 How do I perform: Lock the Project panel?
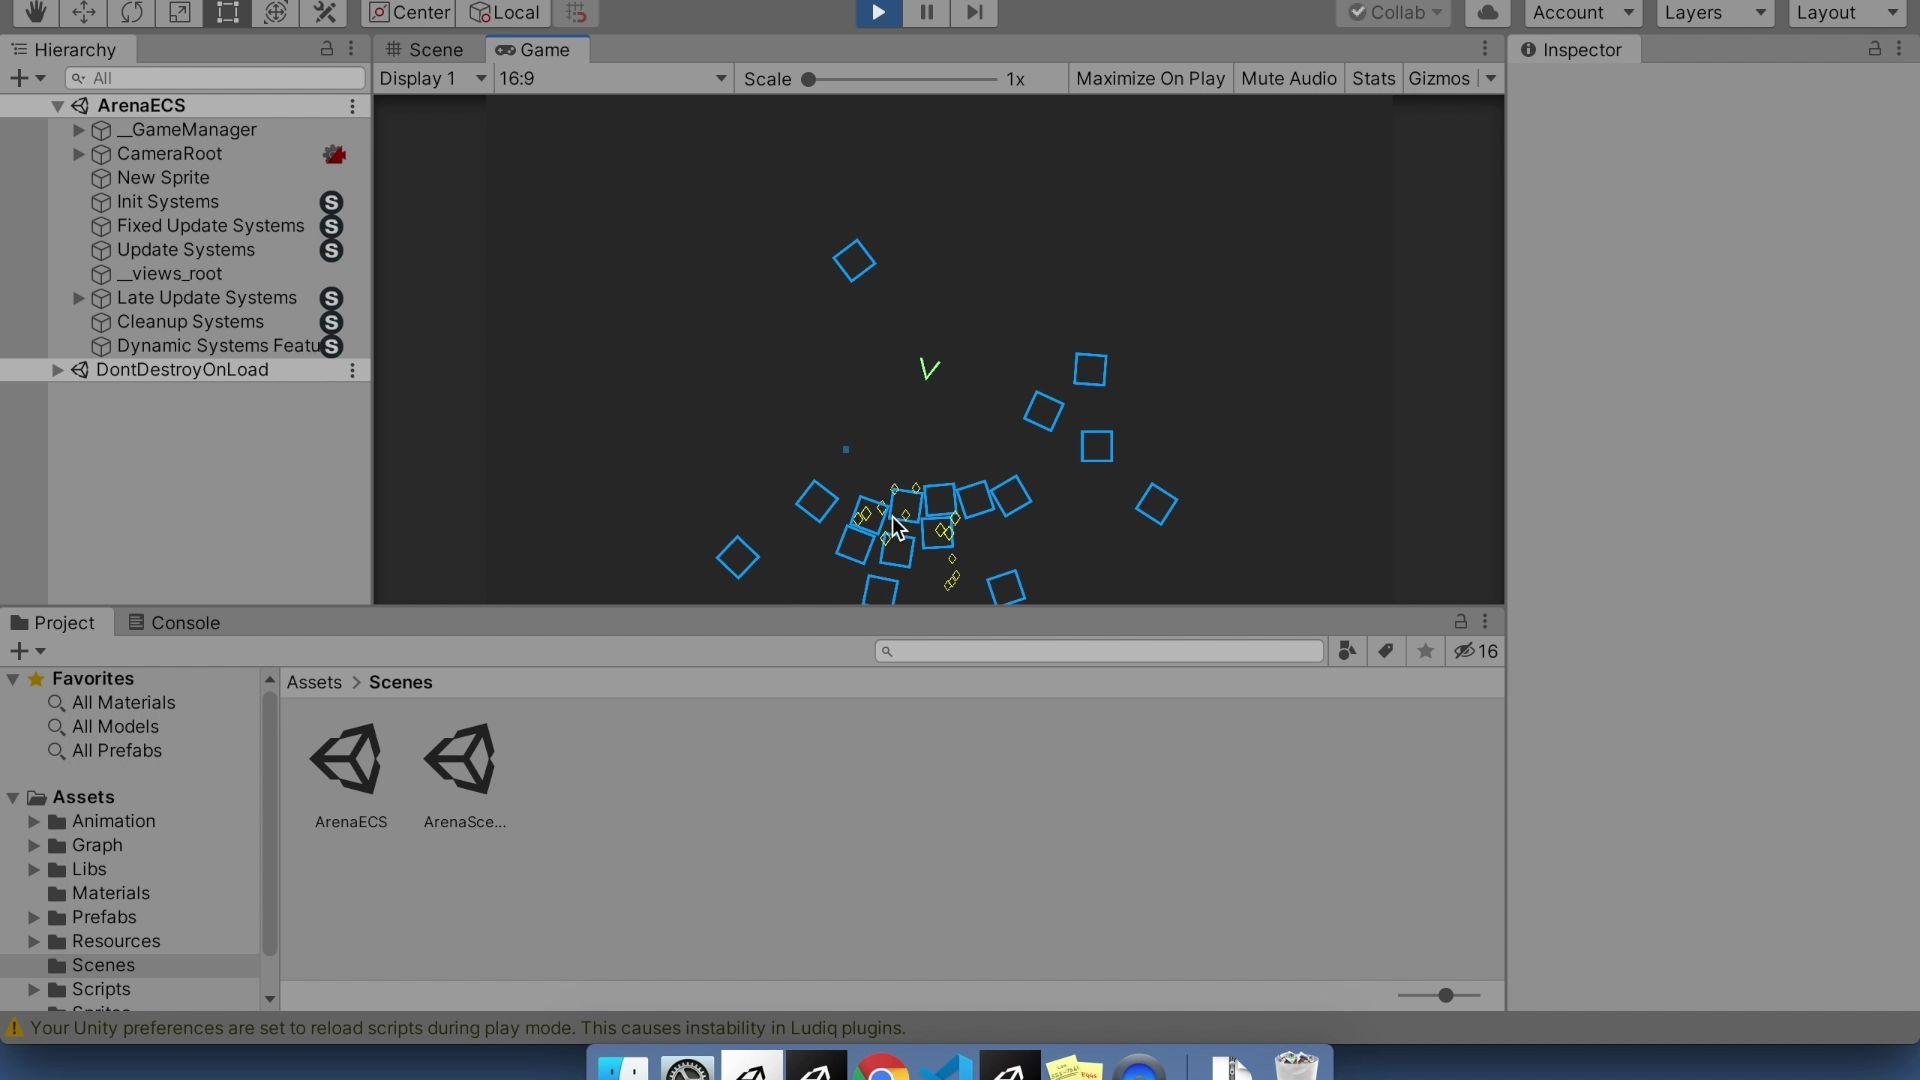pyautogui.click(x=1461, y=621)
